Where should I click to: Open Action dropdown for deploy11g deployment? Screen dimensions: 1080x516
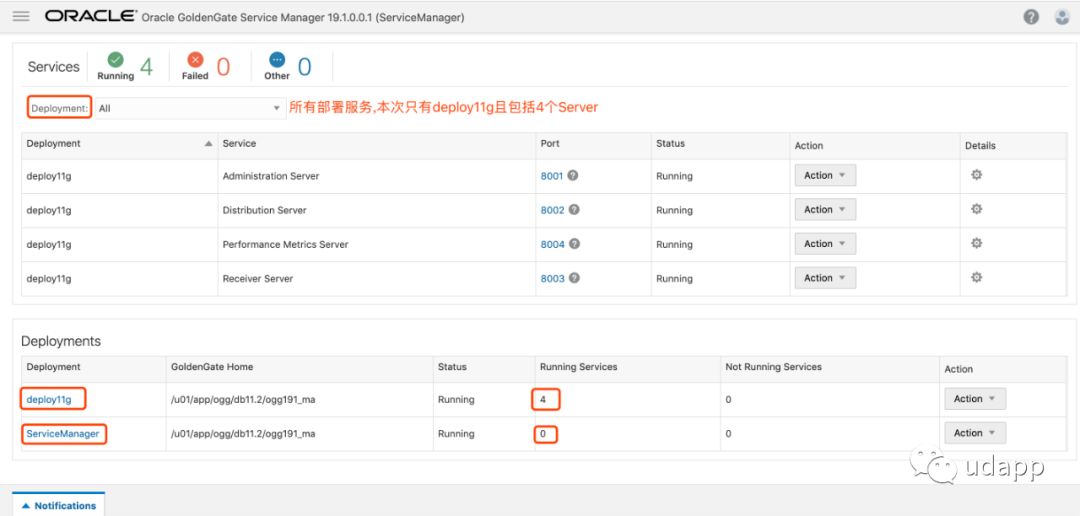click(974, 399)
